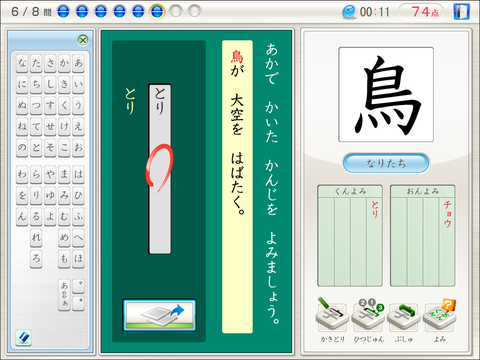This screenshot has height=360, width=480.
Task: Click the 6 / 8 問 counter
Action: [31, 12]
